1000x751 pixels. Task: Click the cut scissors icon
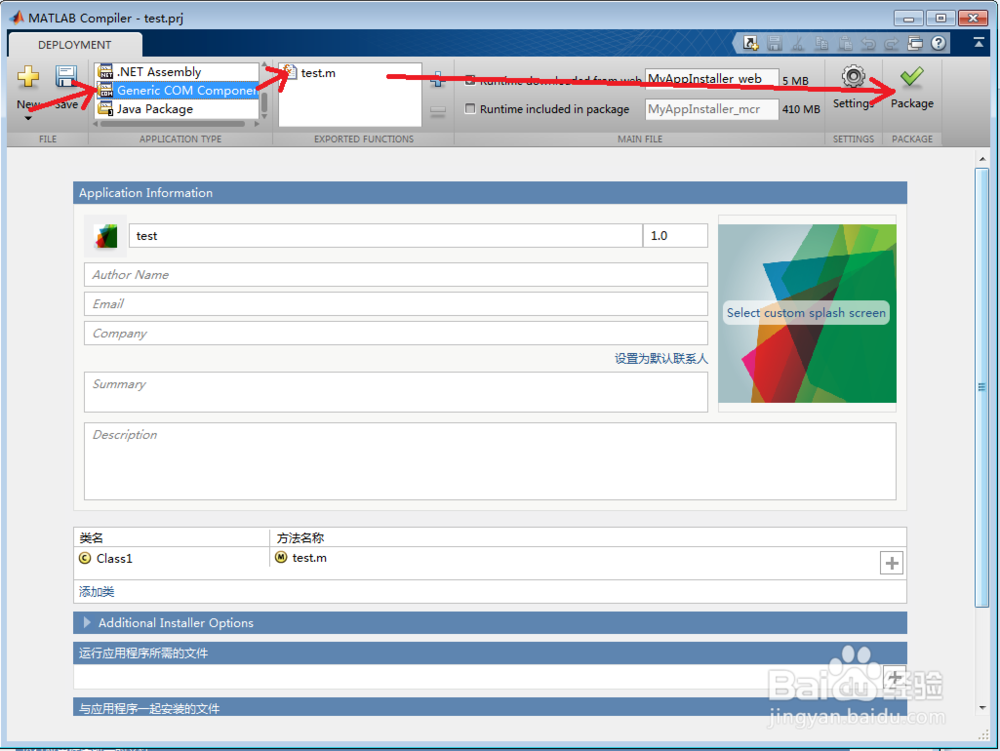point(798,43)
